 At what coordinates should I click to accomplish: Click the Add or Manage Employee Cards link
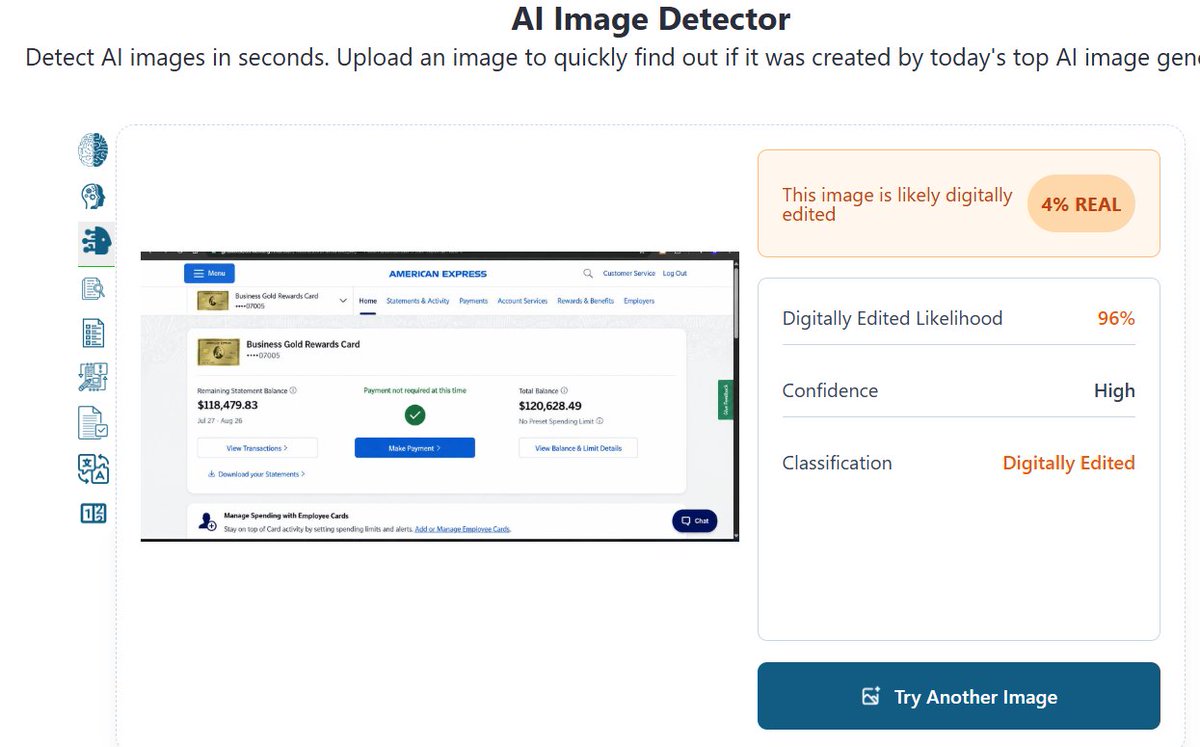click(x=462, y=528)
